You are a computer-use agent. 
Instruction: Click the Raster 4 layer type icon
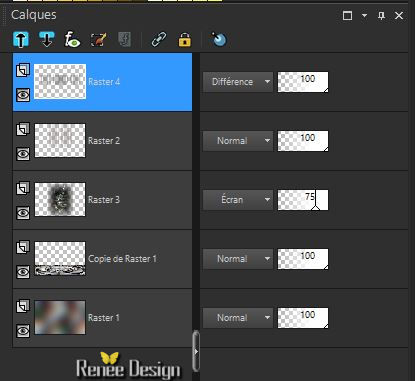click(23, 70)
